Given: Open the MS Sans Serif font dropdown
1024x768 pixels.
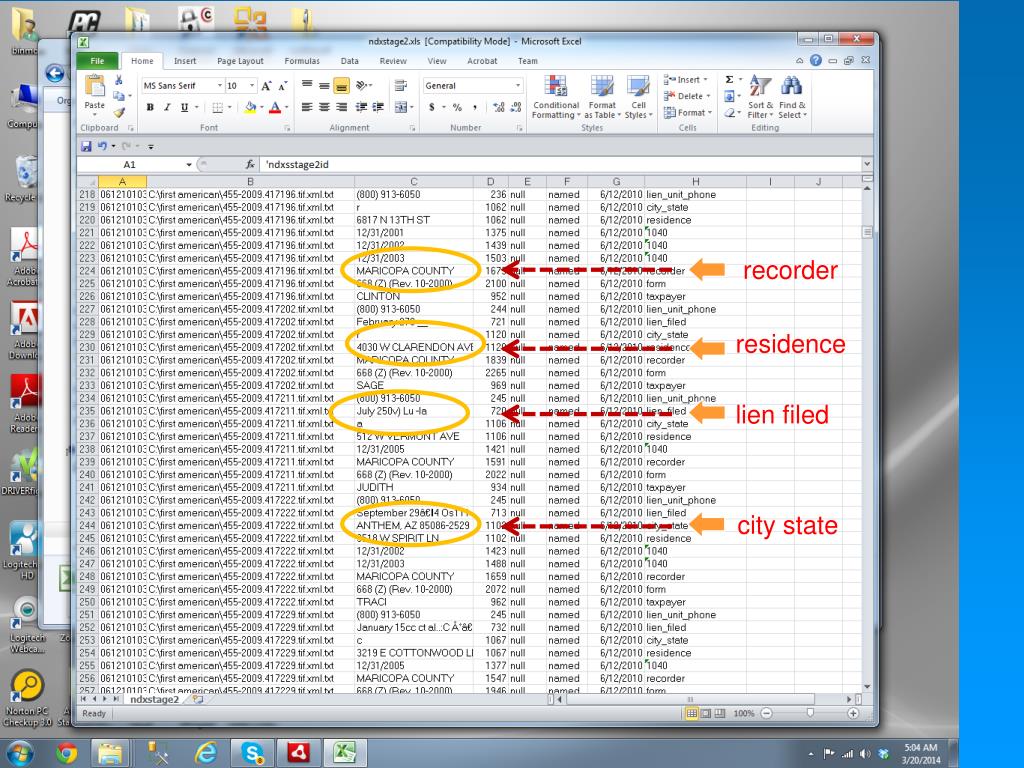Looking at the screenshot, I should pyautogui.click(x=219, y=86).
